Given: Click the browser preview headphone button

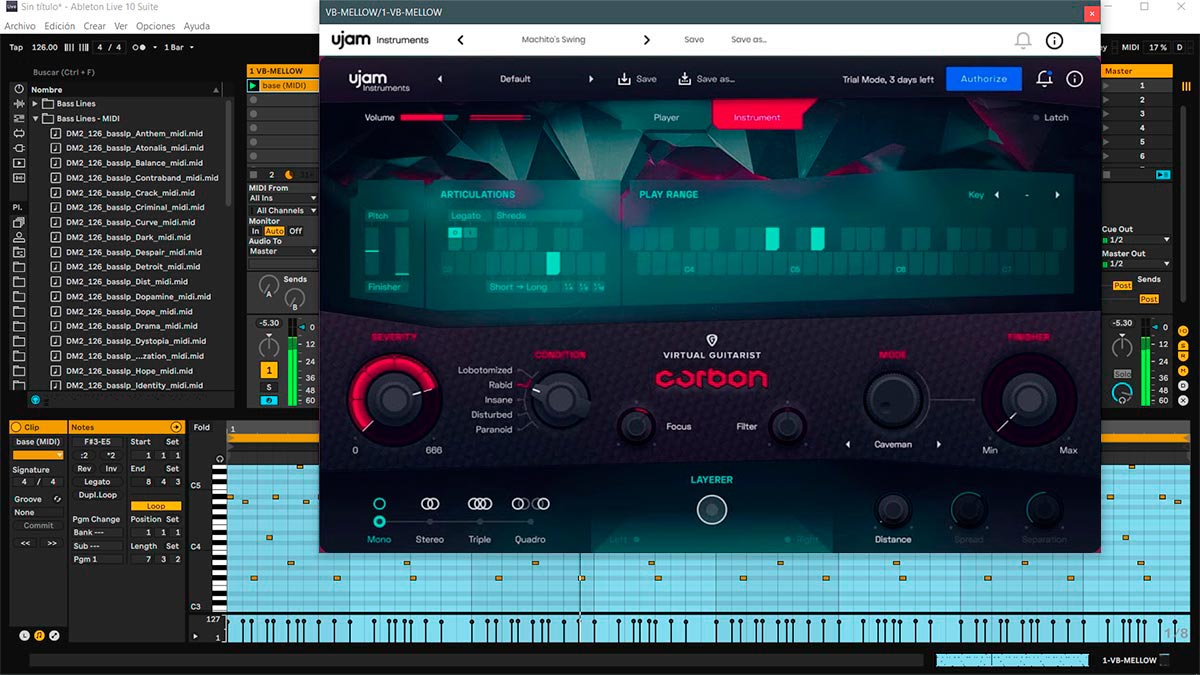Looking at the screenshot, I should [35, 400].
